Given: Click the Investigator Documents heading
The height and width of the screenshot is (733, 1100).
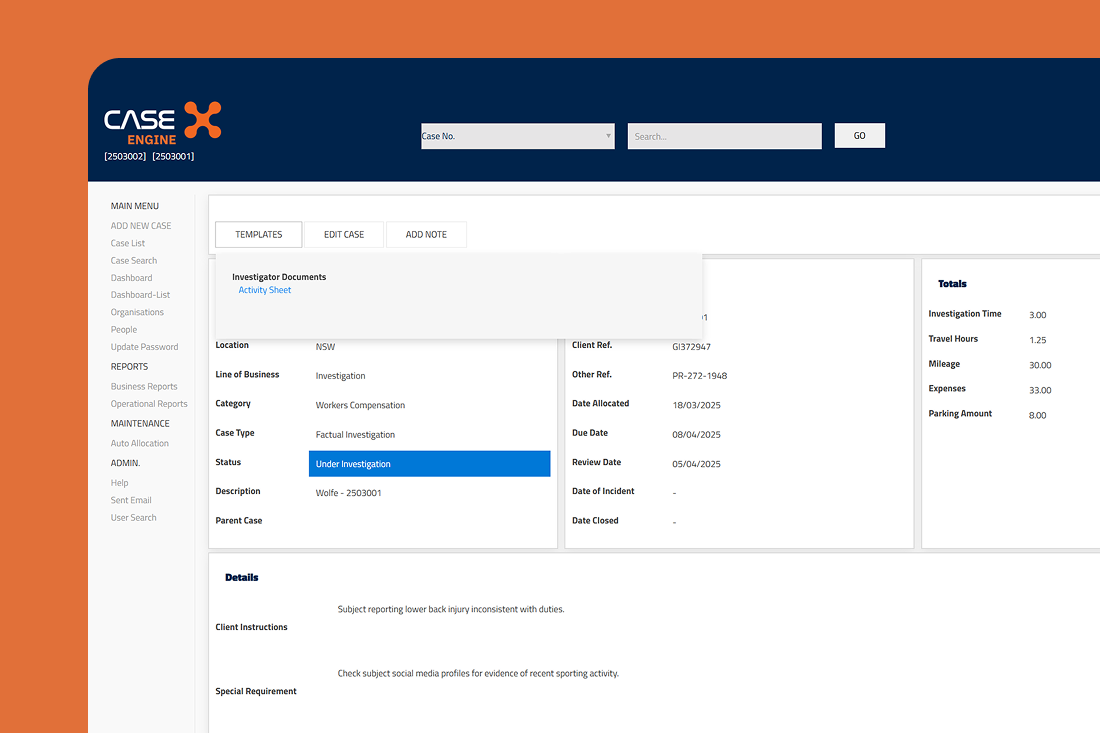Looking at the screenshot, I should point(279,277).
